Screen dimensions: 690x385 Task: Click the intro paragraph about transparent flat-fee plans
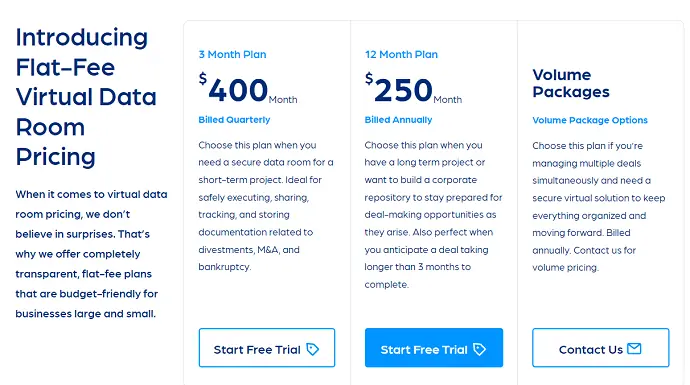pos(91,254)
